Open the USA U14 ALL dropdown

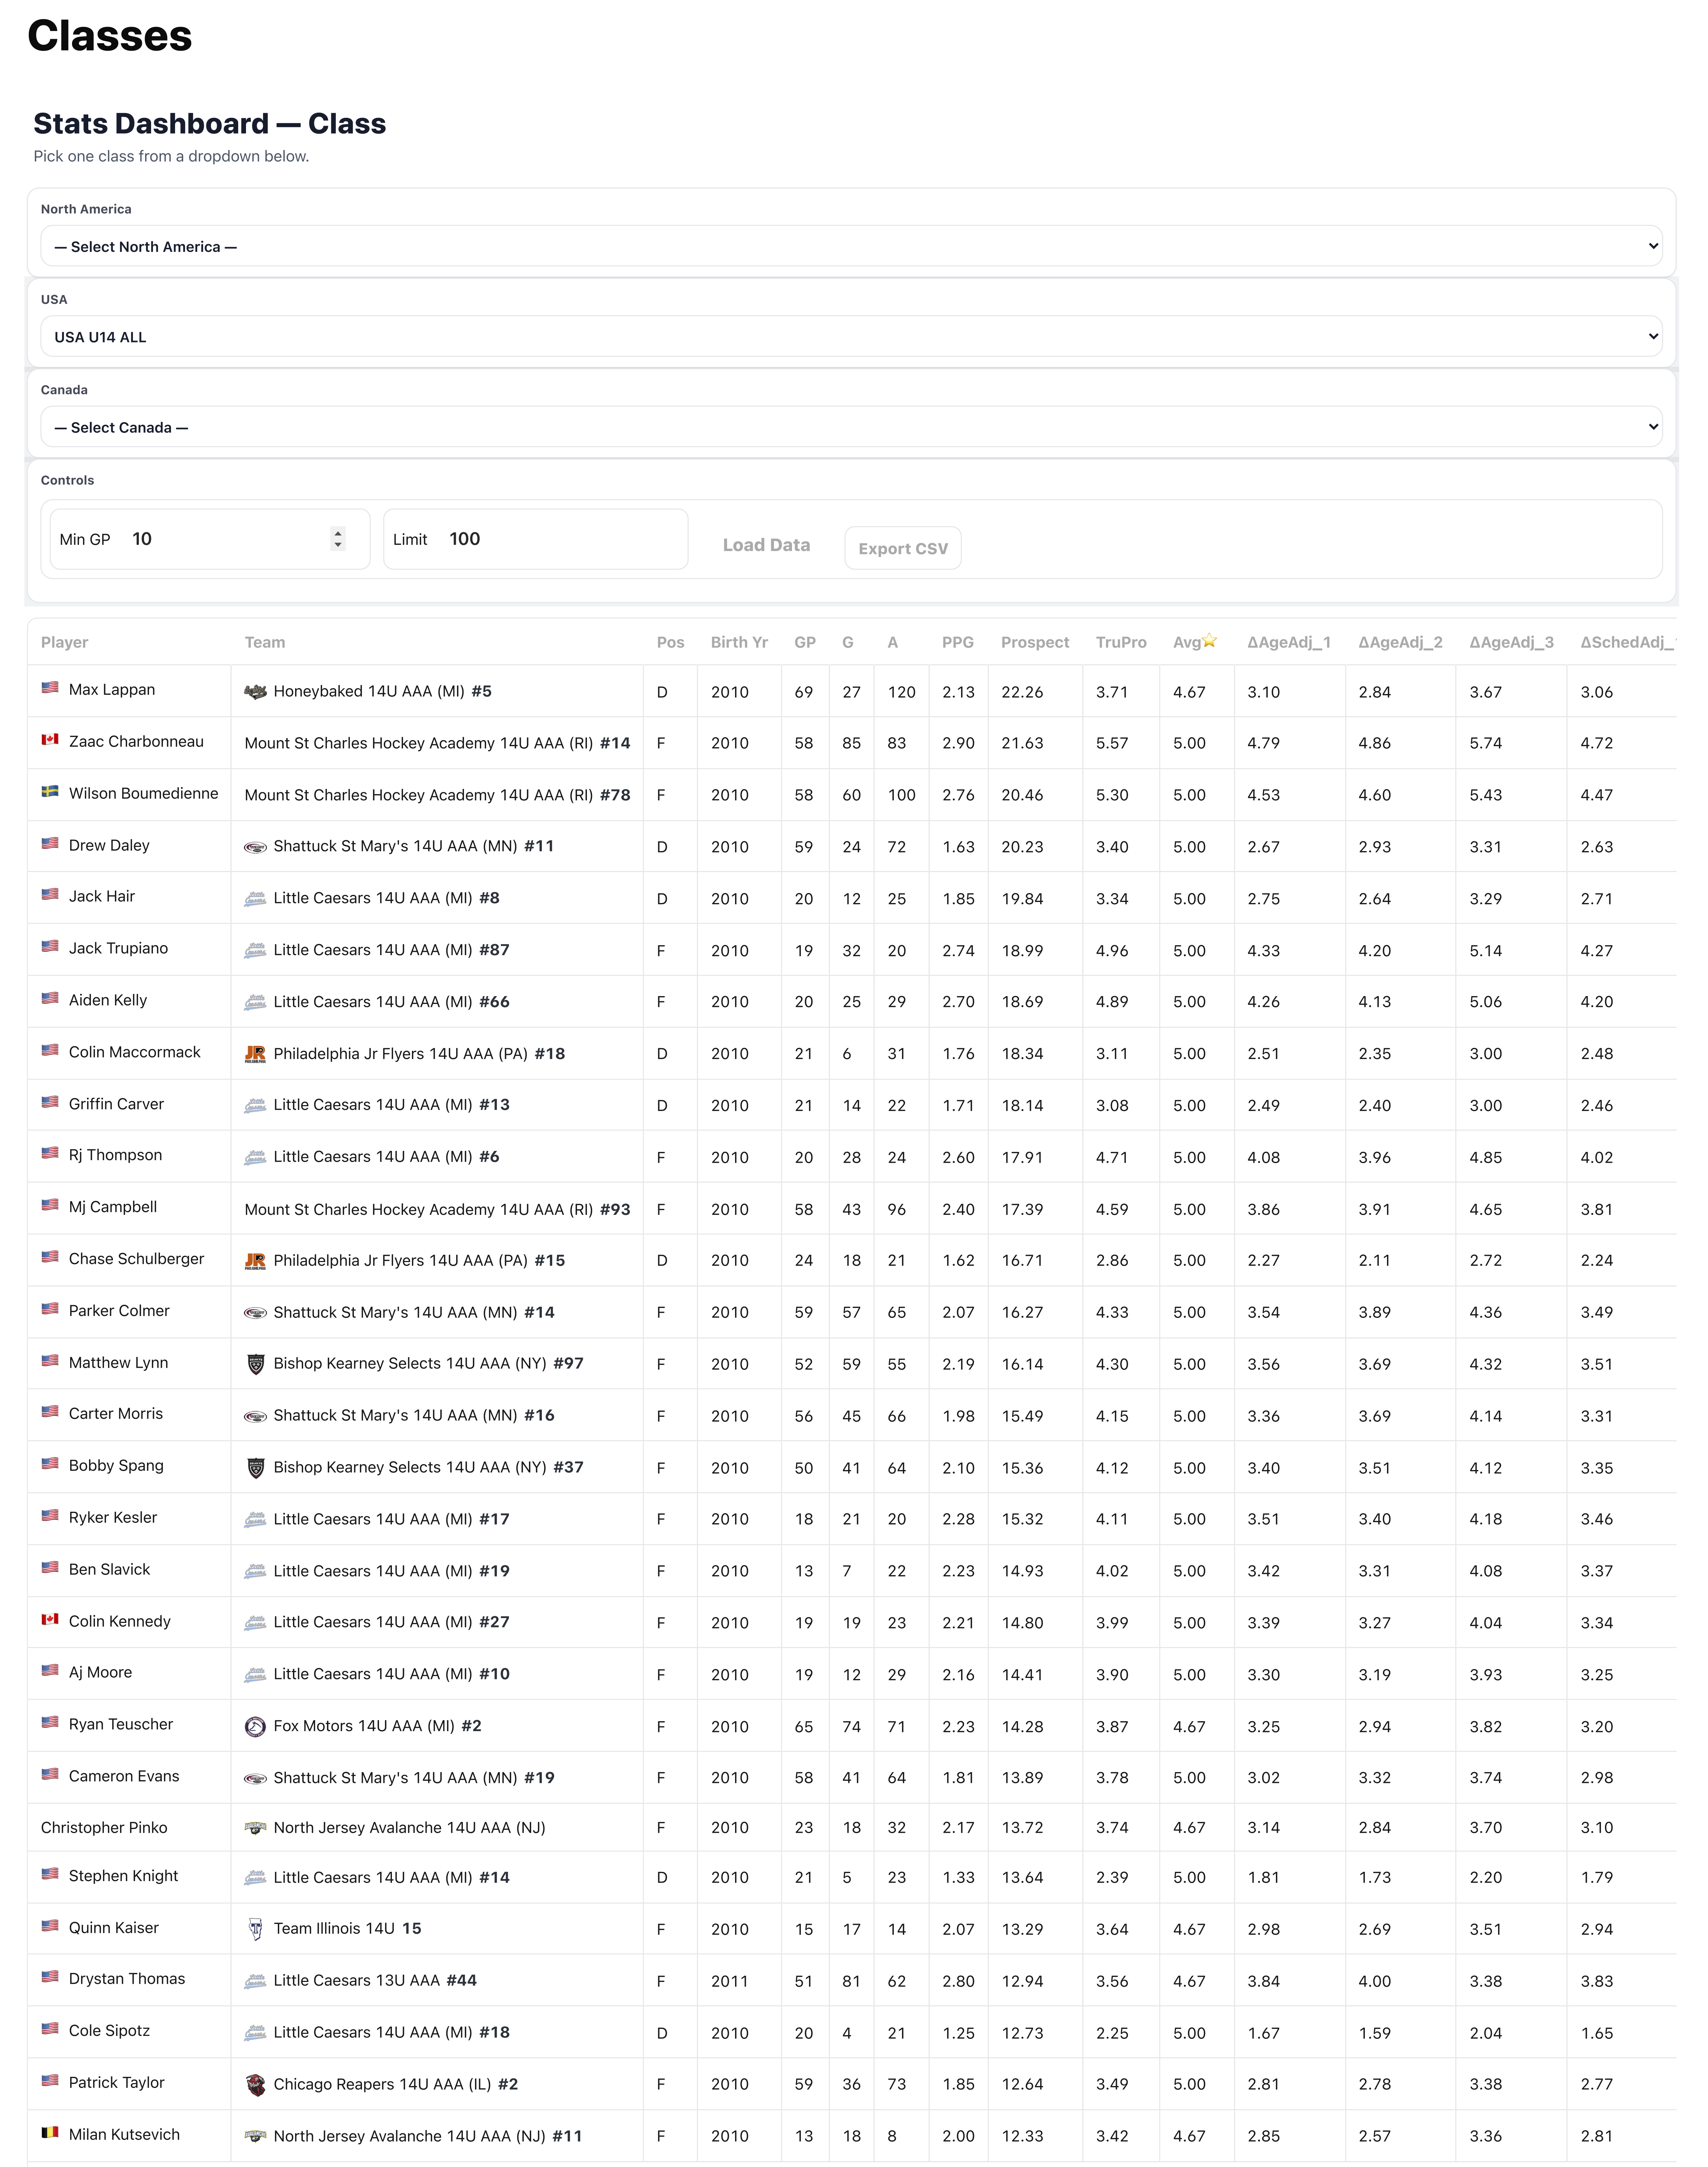point(851,336)
